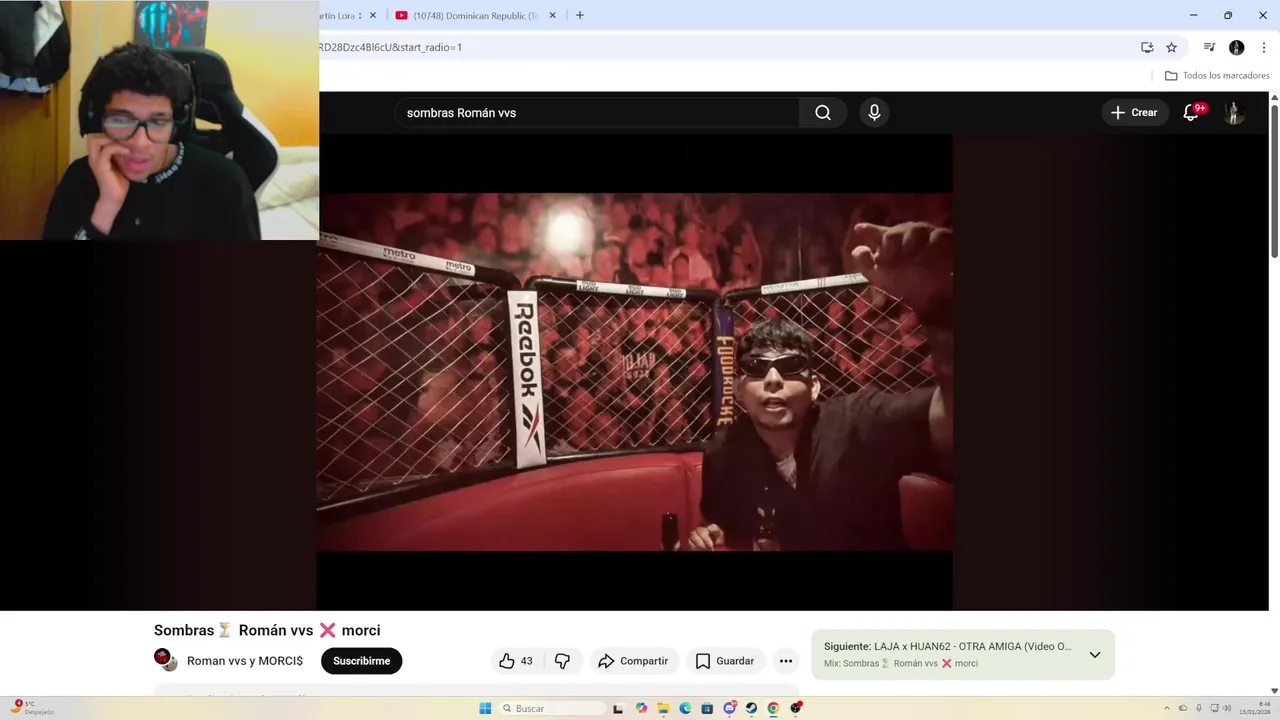This screenshot has height=720, width=1280.
Task: Click the Siguiente LAJA x HUAN62 text
Action: pyautogui.click(x=947, y=646)
